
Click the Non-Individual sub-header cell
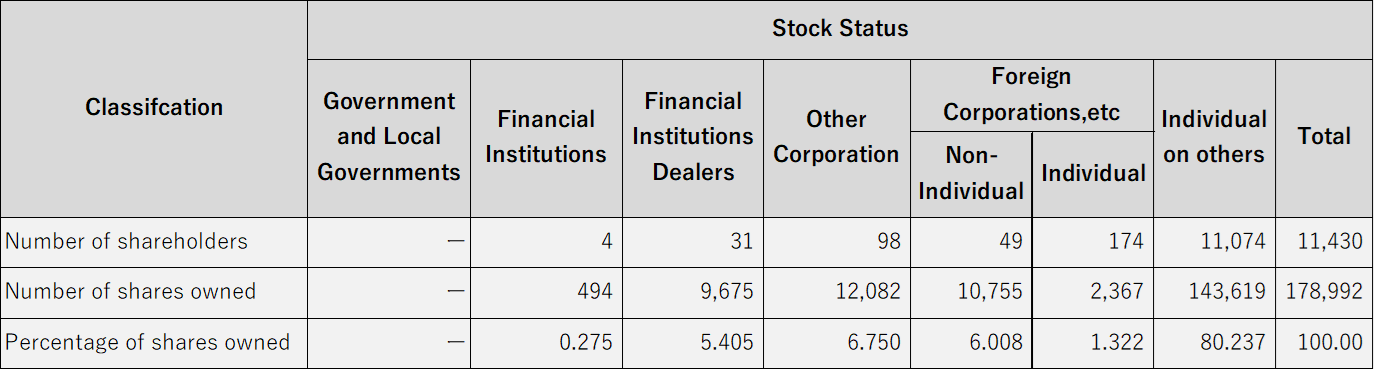[x=971, y=174]
